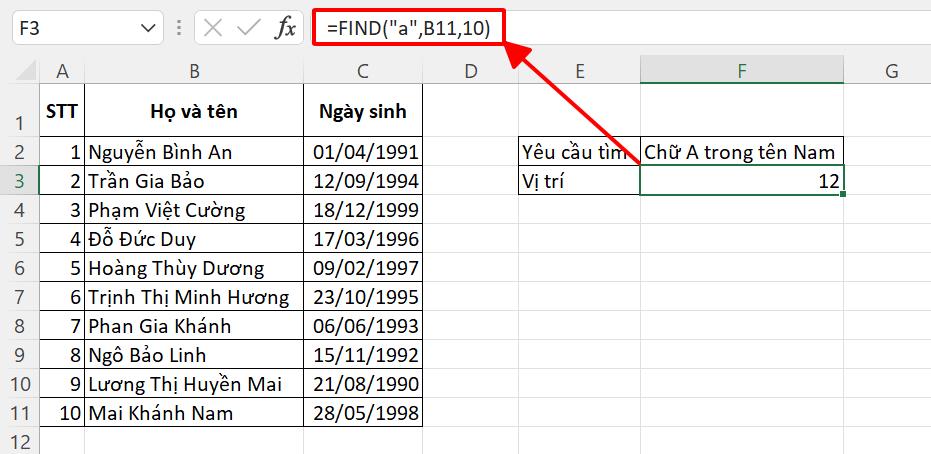Click birth date 06/06/1993
931x454 pixels.
tap(363, 326)
